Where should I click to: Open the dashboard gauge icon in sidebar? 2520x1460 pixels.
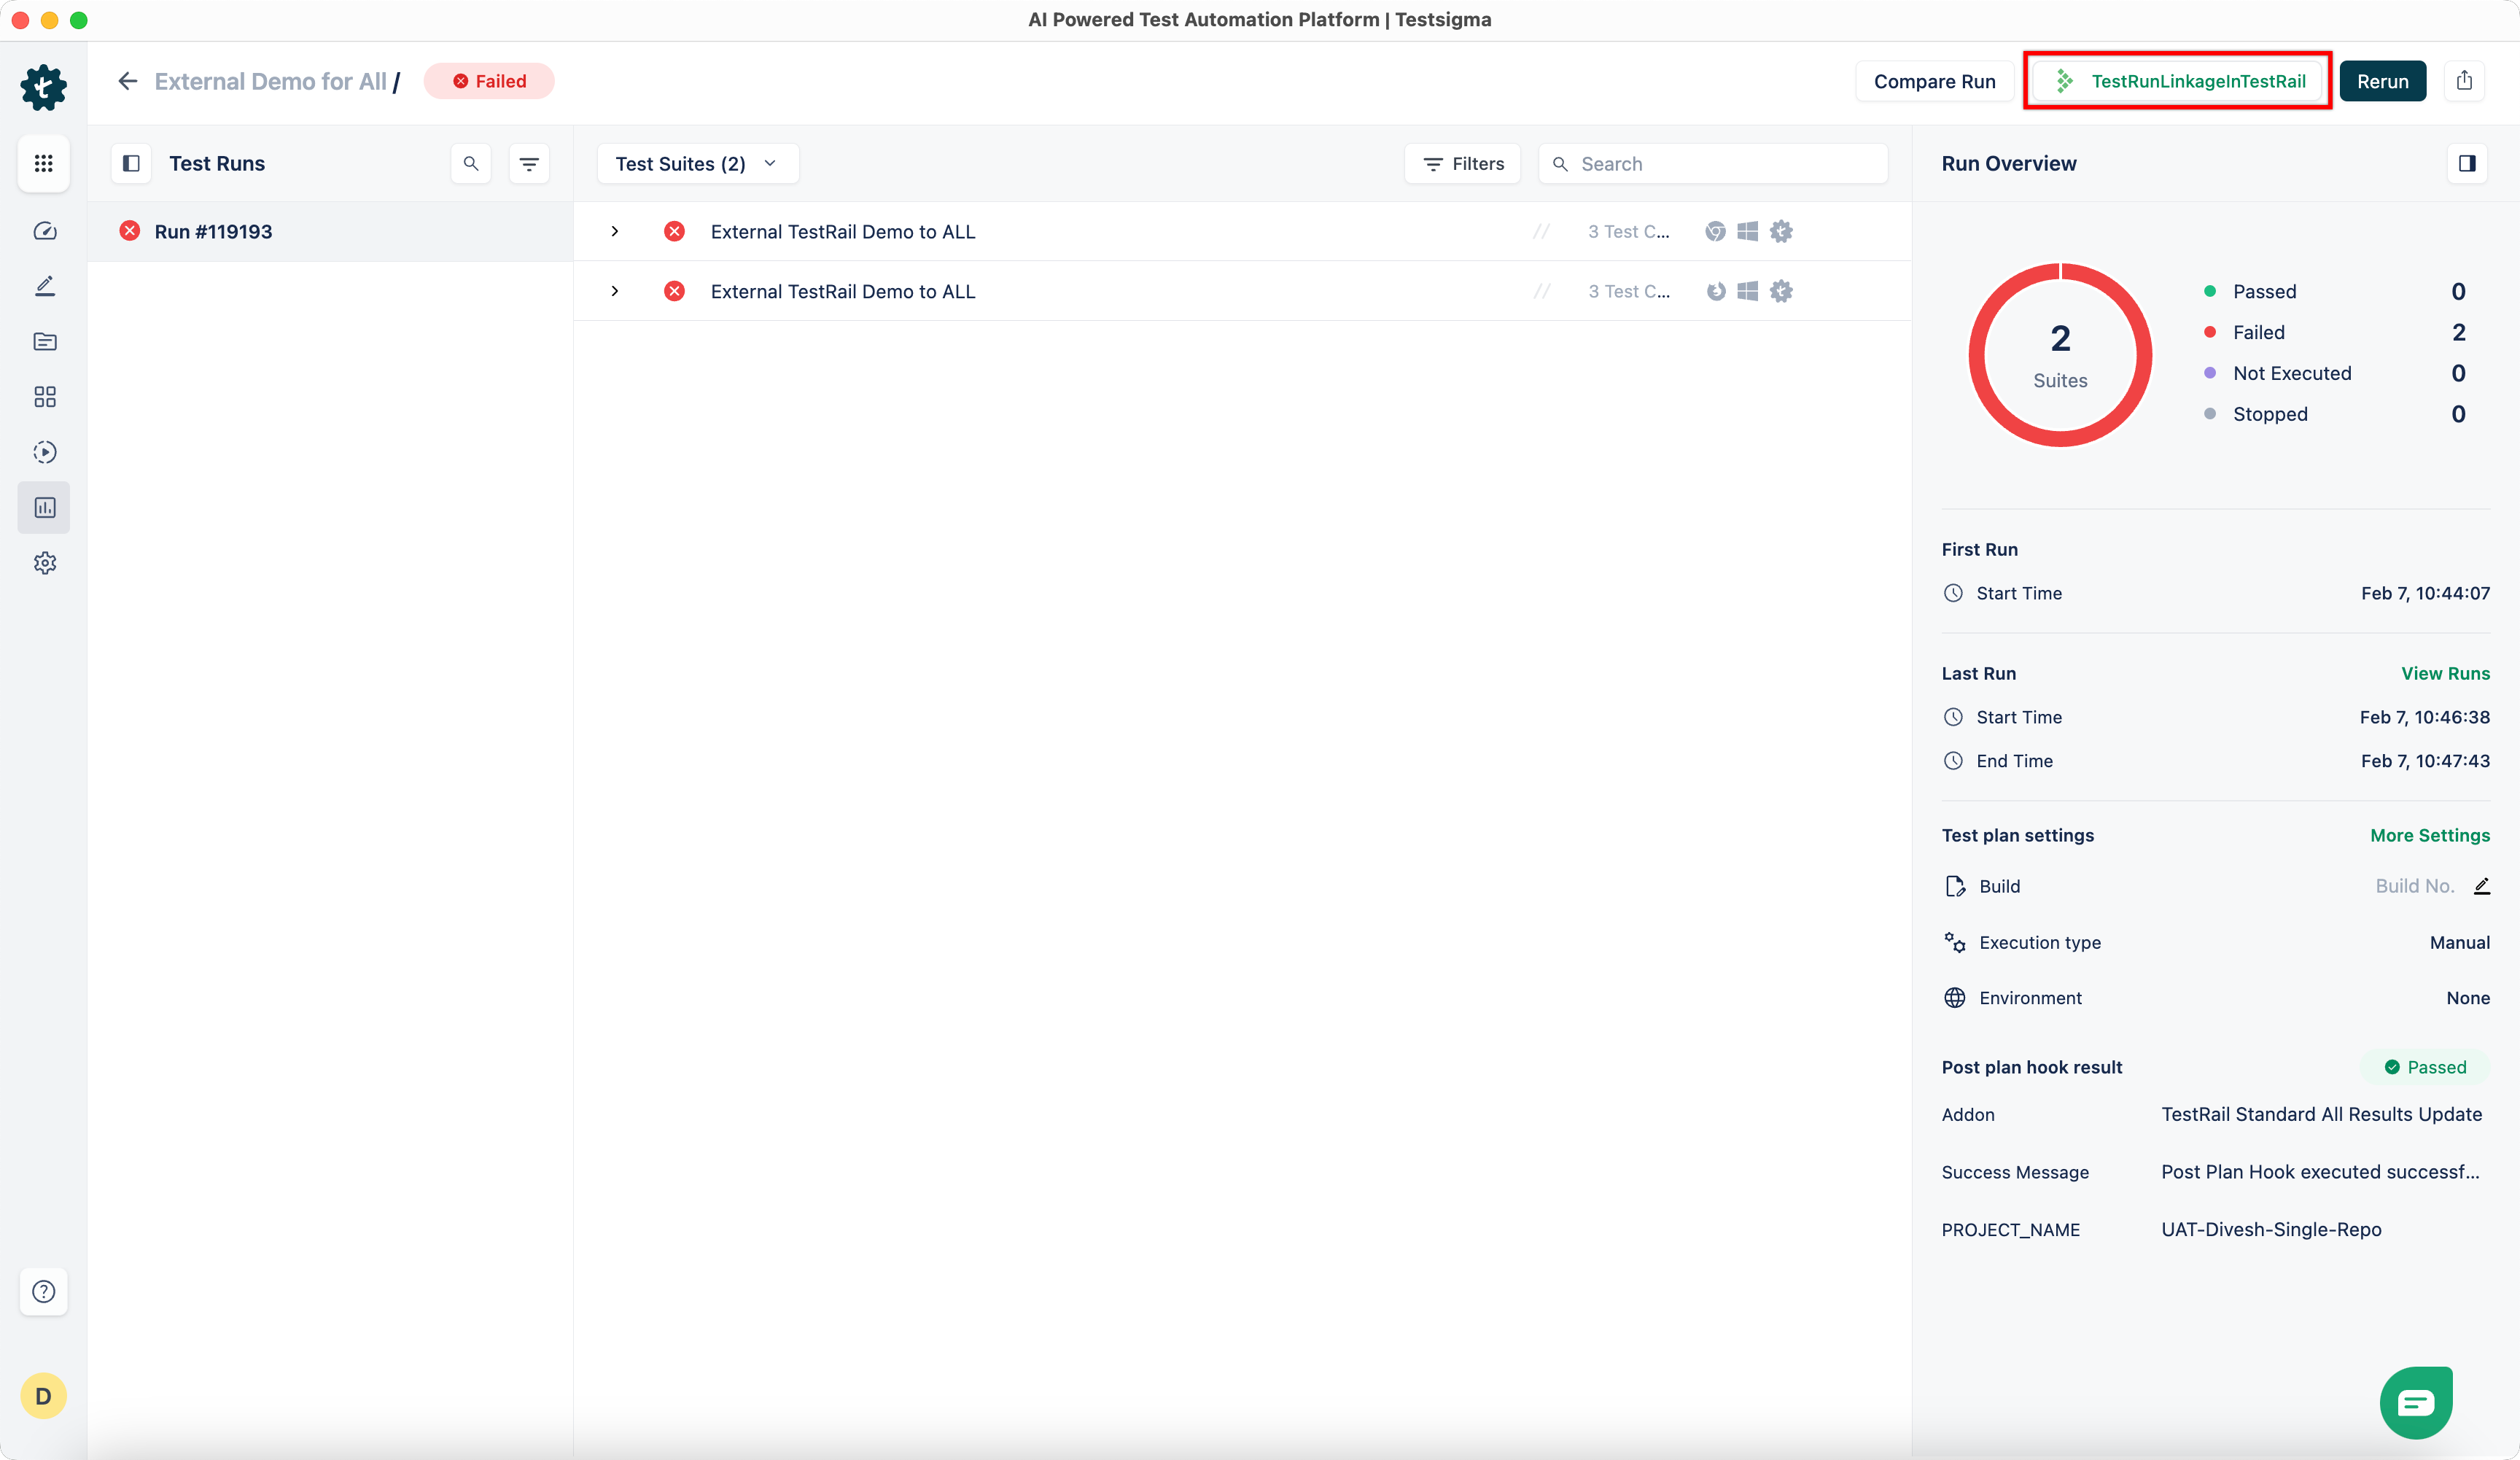45,231
